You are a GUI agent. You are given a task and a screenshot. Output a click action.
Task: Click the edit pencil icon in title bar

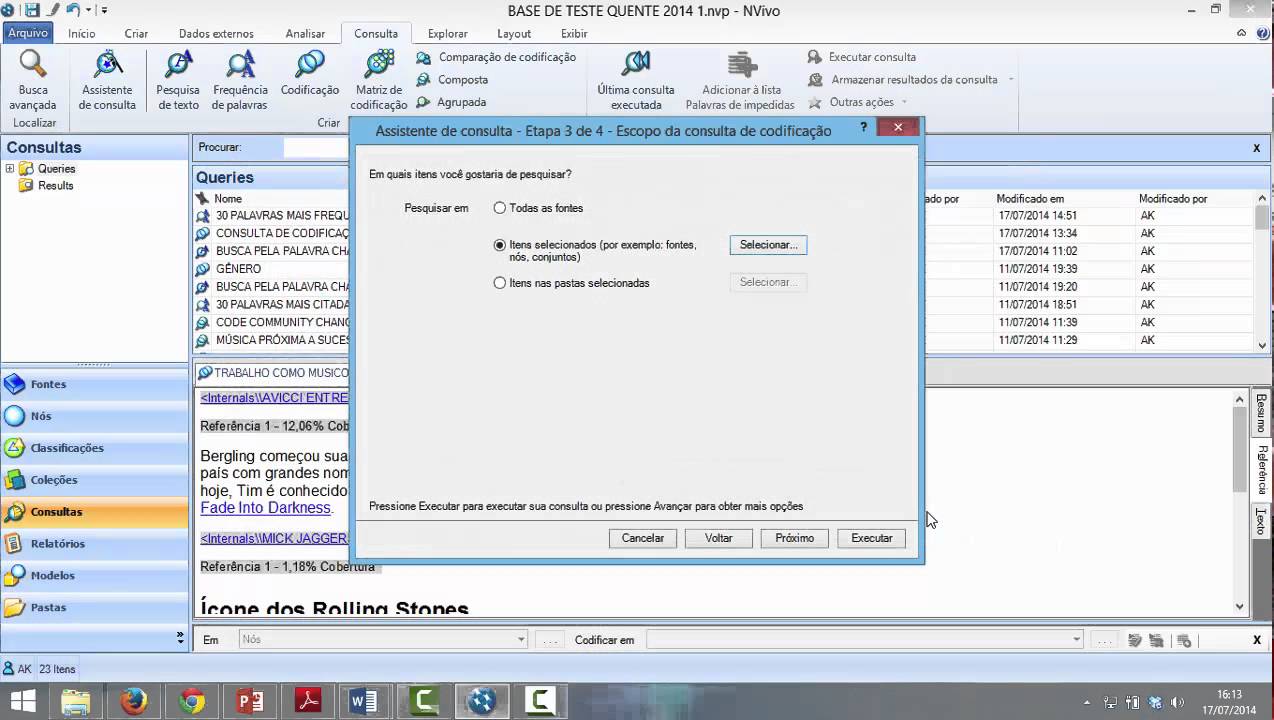point(52,10)
